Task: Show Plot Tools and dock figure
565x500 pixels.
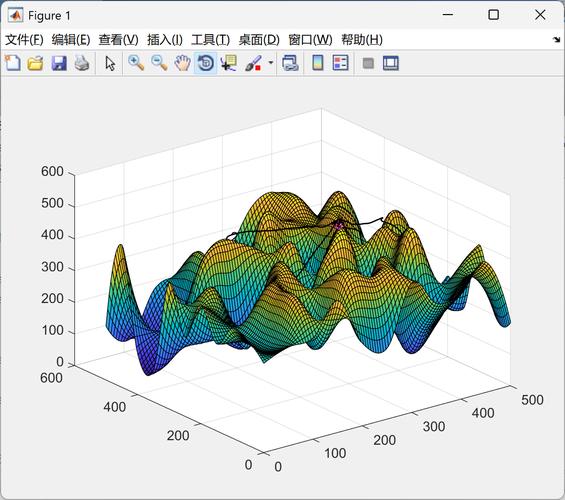Action: pos(391,63)
